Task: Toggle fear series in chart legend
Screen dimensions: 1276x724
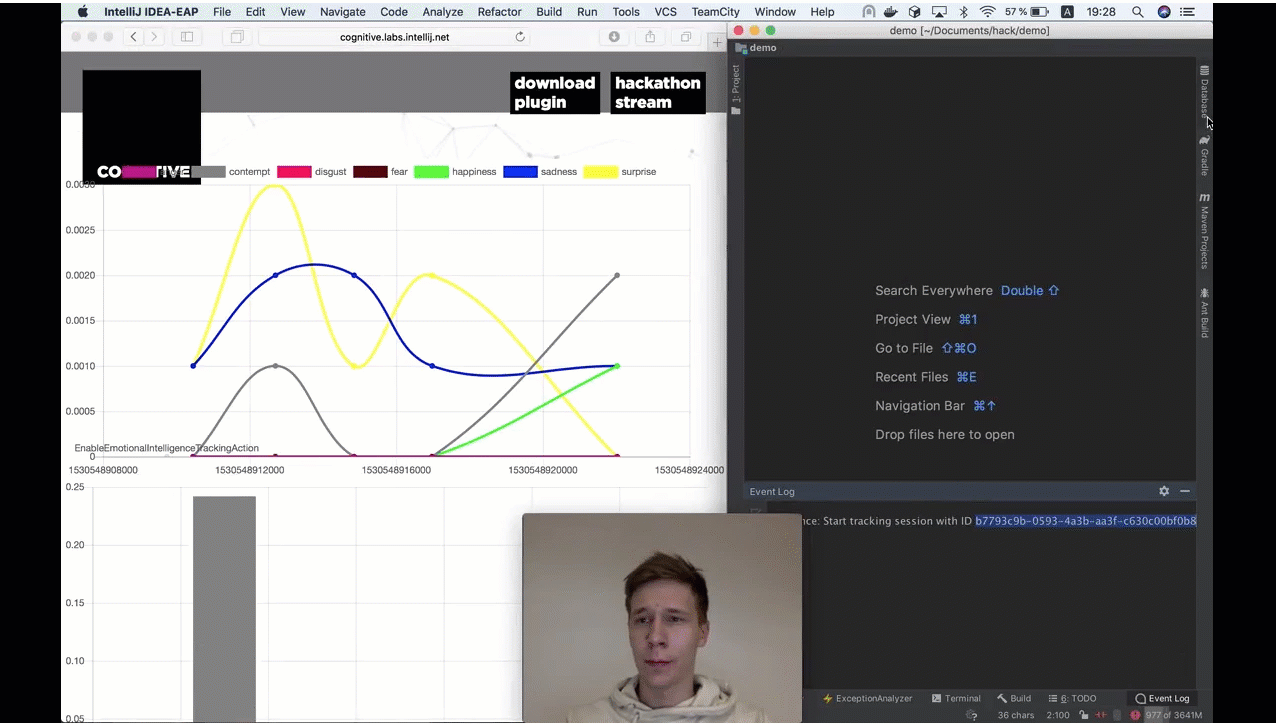Action: [x=381, y=172]
